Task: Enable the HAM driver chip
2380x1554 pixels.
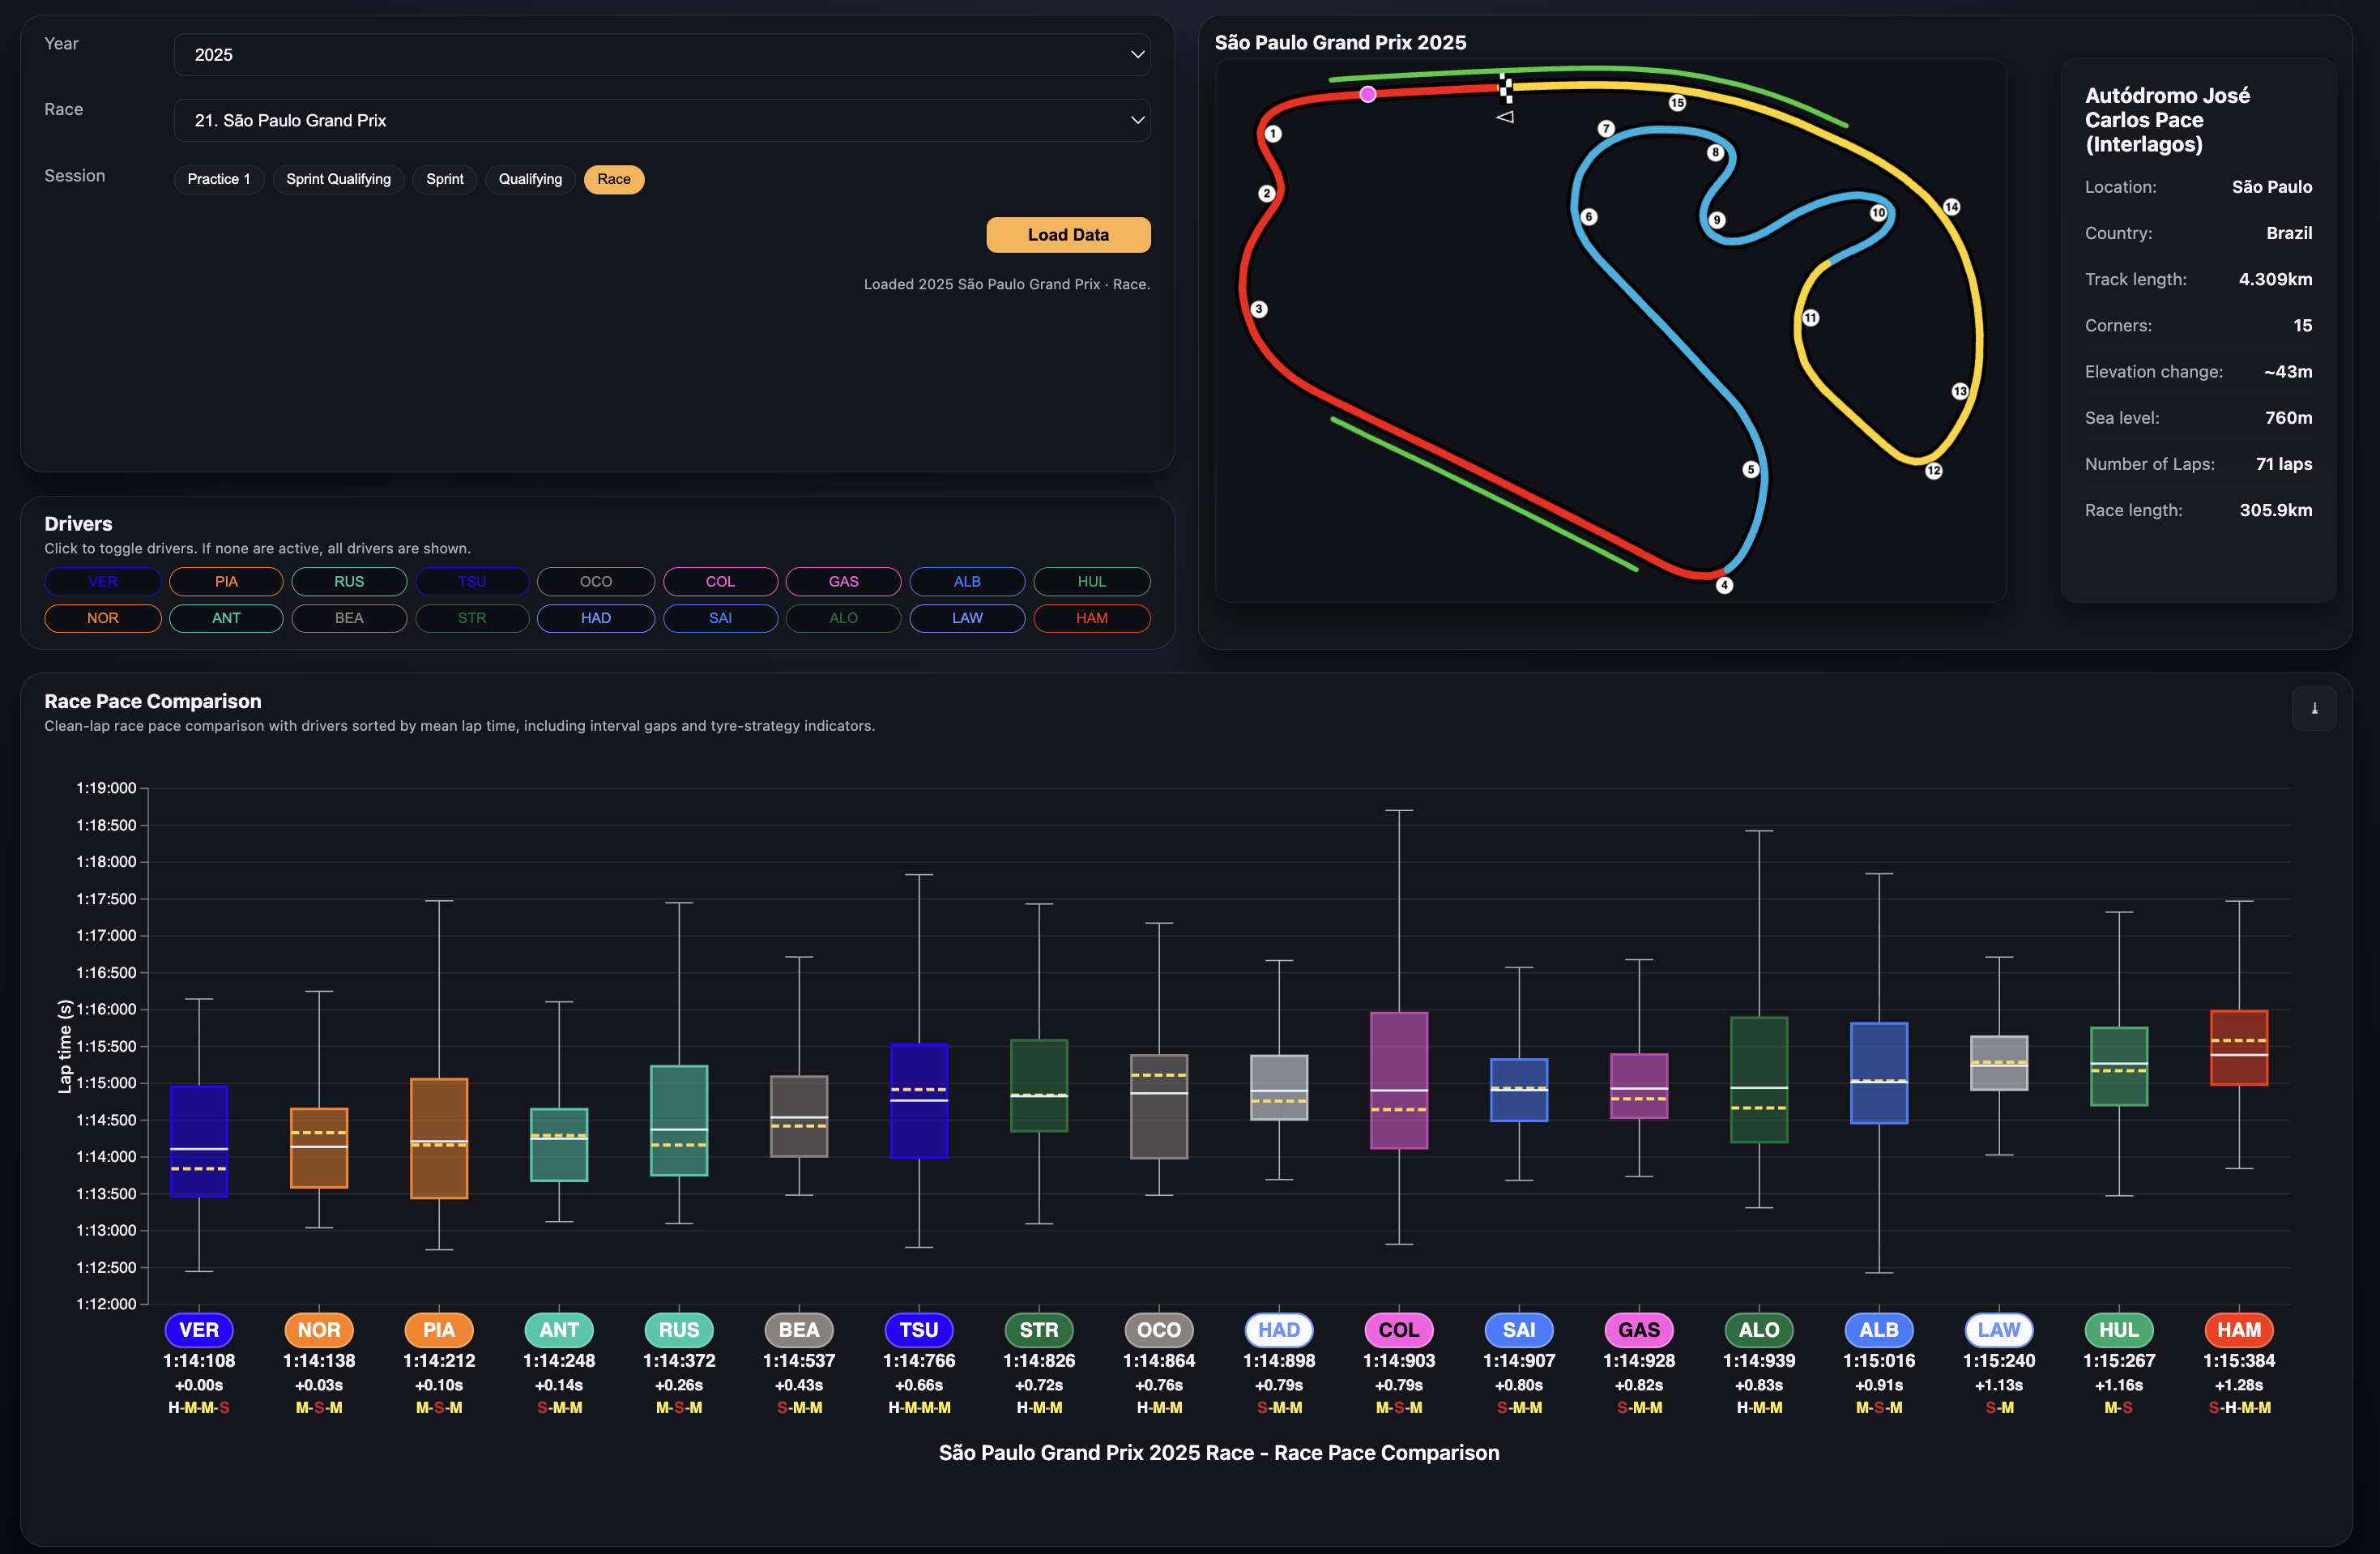Action: [1091, 618]
